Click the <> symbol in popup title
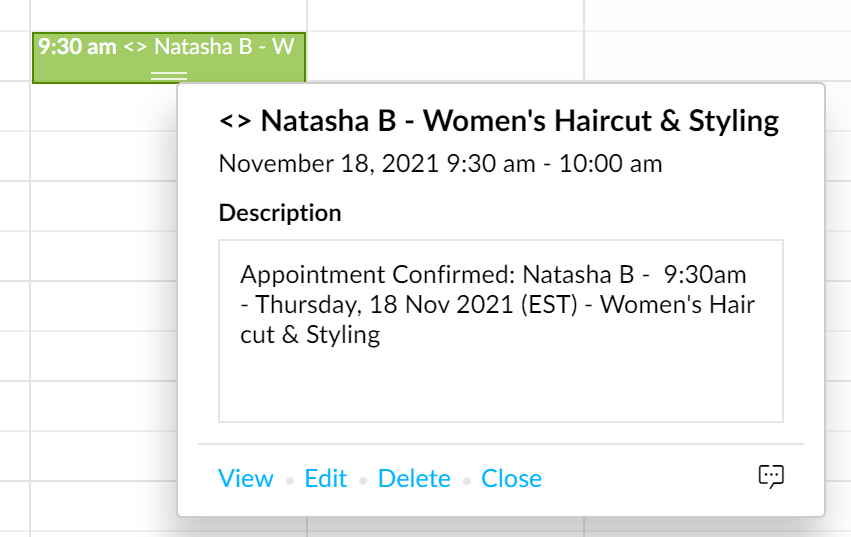 coord(234,122)
